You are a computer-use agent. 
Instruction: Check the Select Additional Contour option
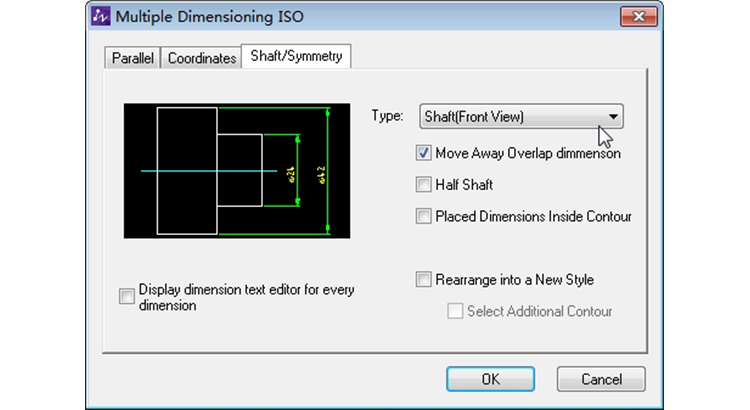456,311
